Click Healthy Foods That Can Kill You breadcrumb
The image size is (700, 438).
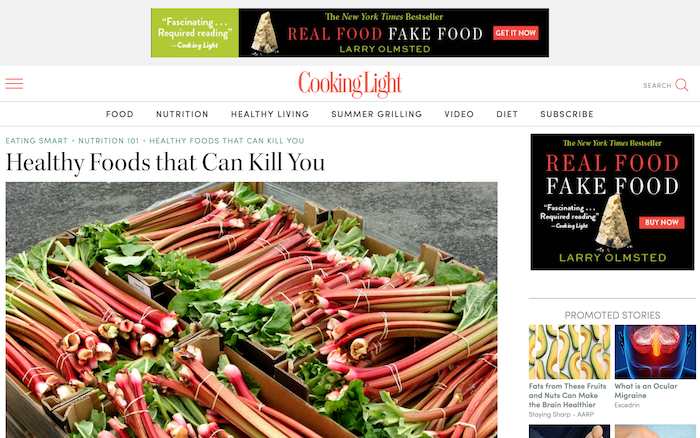227,141
